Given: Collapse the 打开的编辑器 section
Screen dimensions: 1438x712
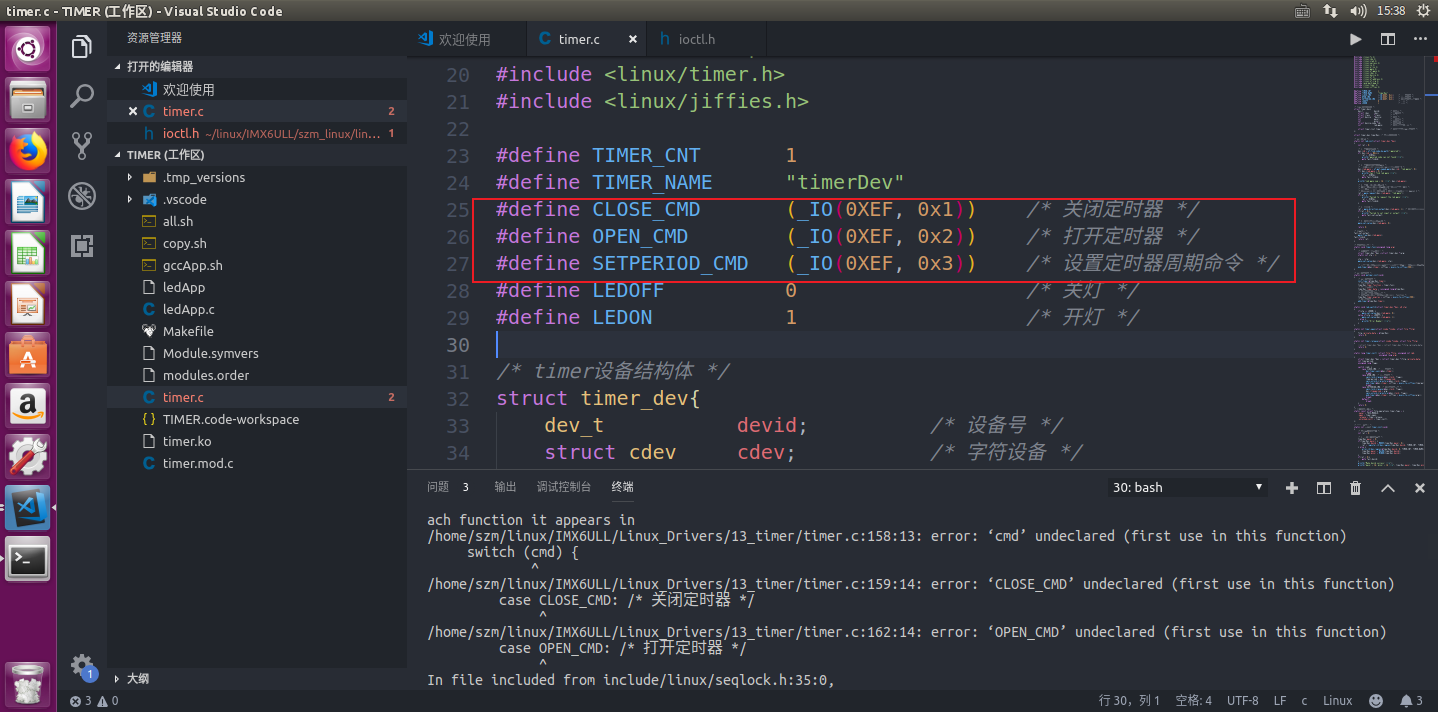Looking at the screenshot, I should click(x=257, y=66).
